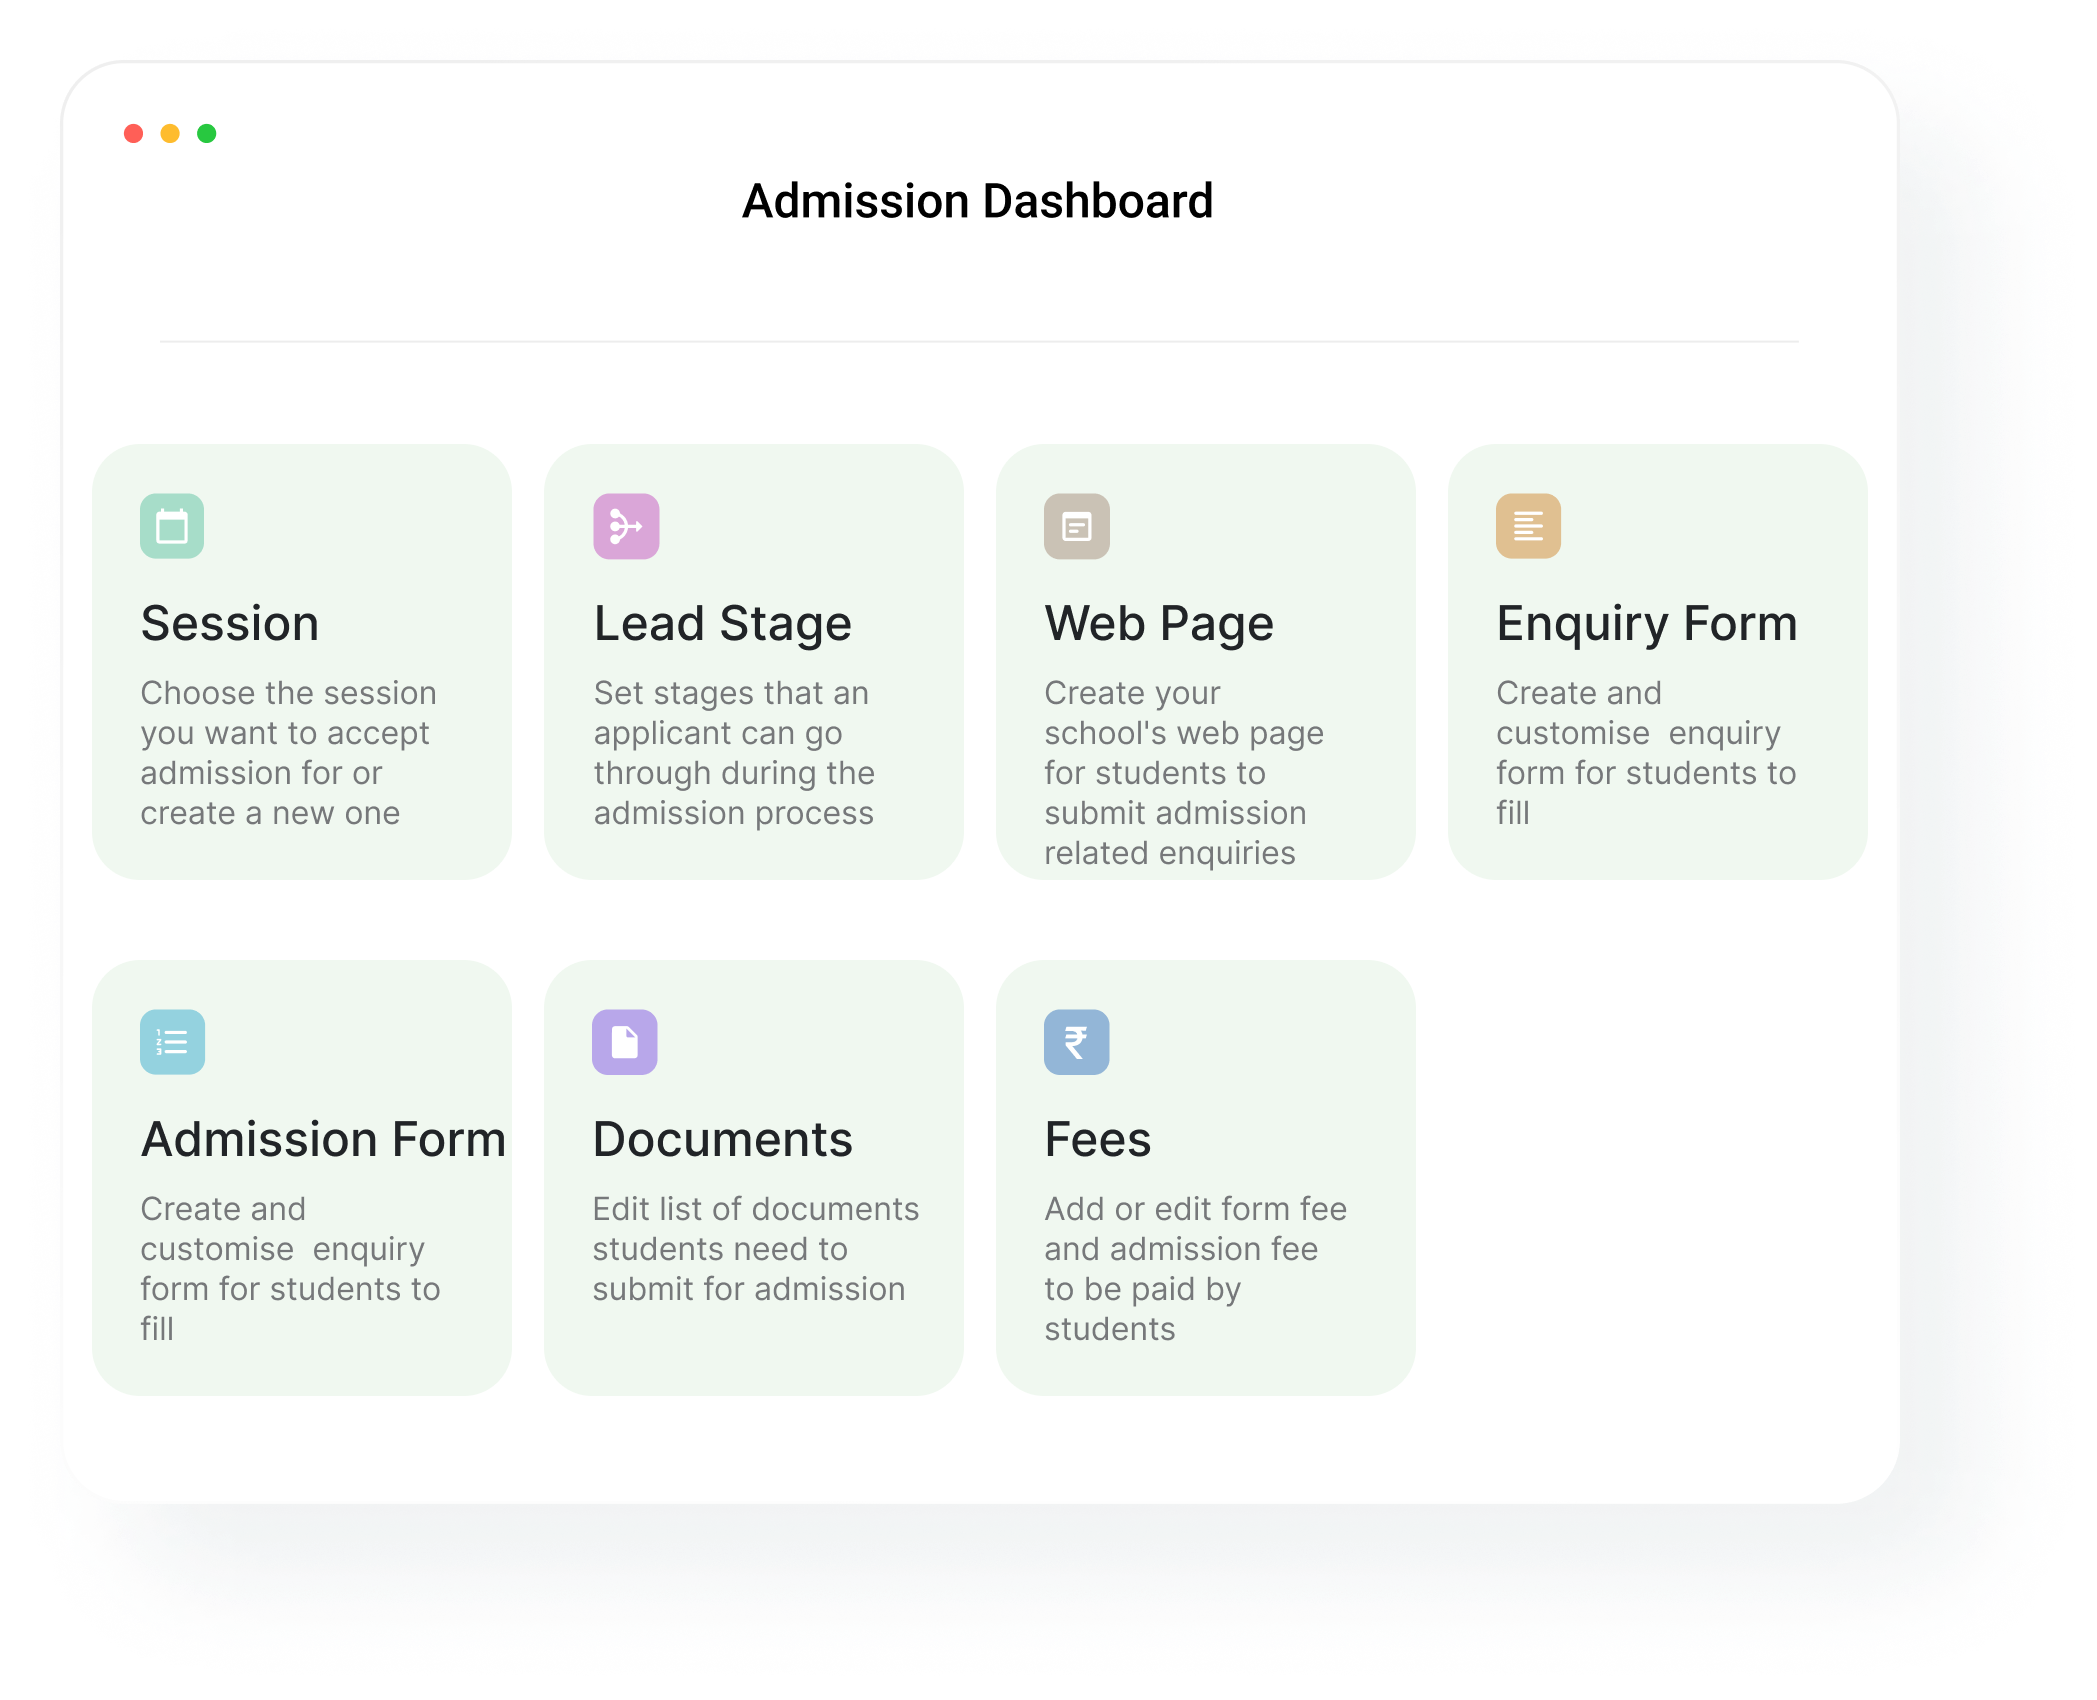Open the Documents heading

click(722, 1140)
